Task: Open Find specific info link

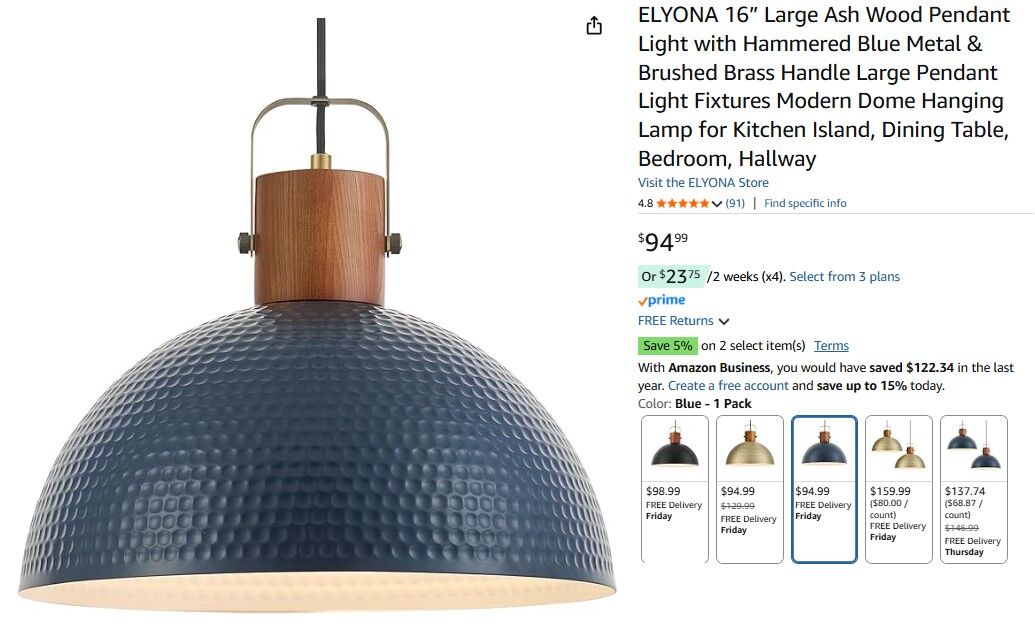Action: [805, 203]
